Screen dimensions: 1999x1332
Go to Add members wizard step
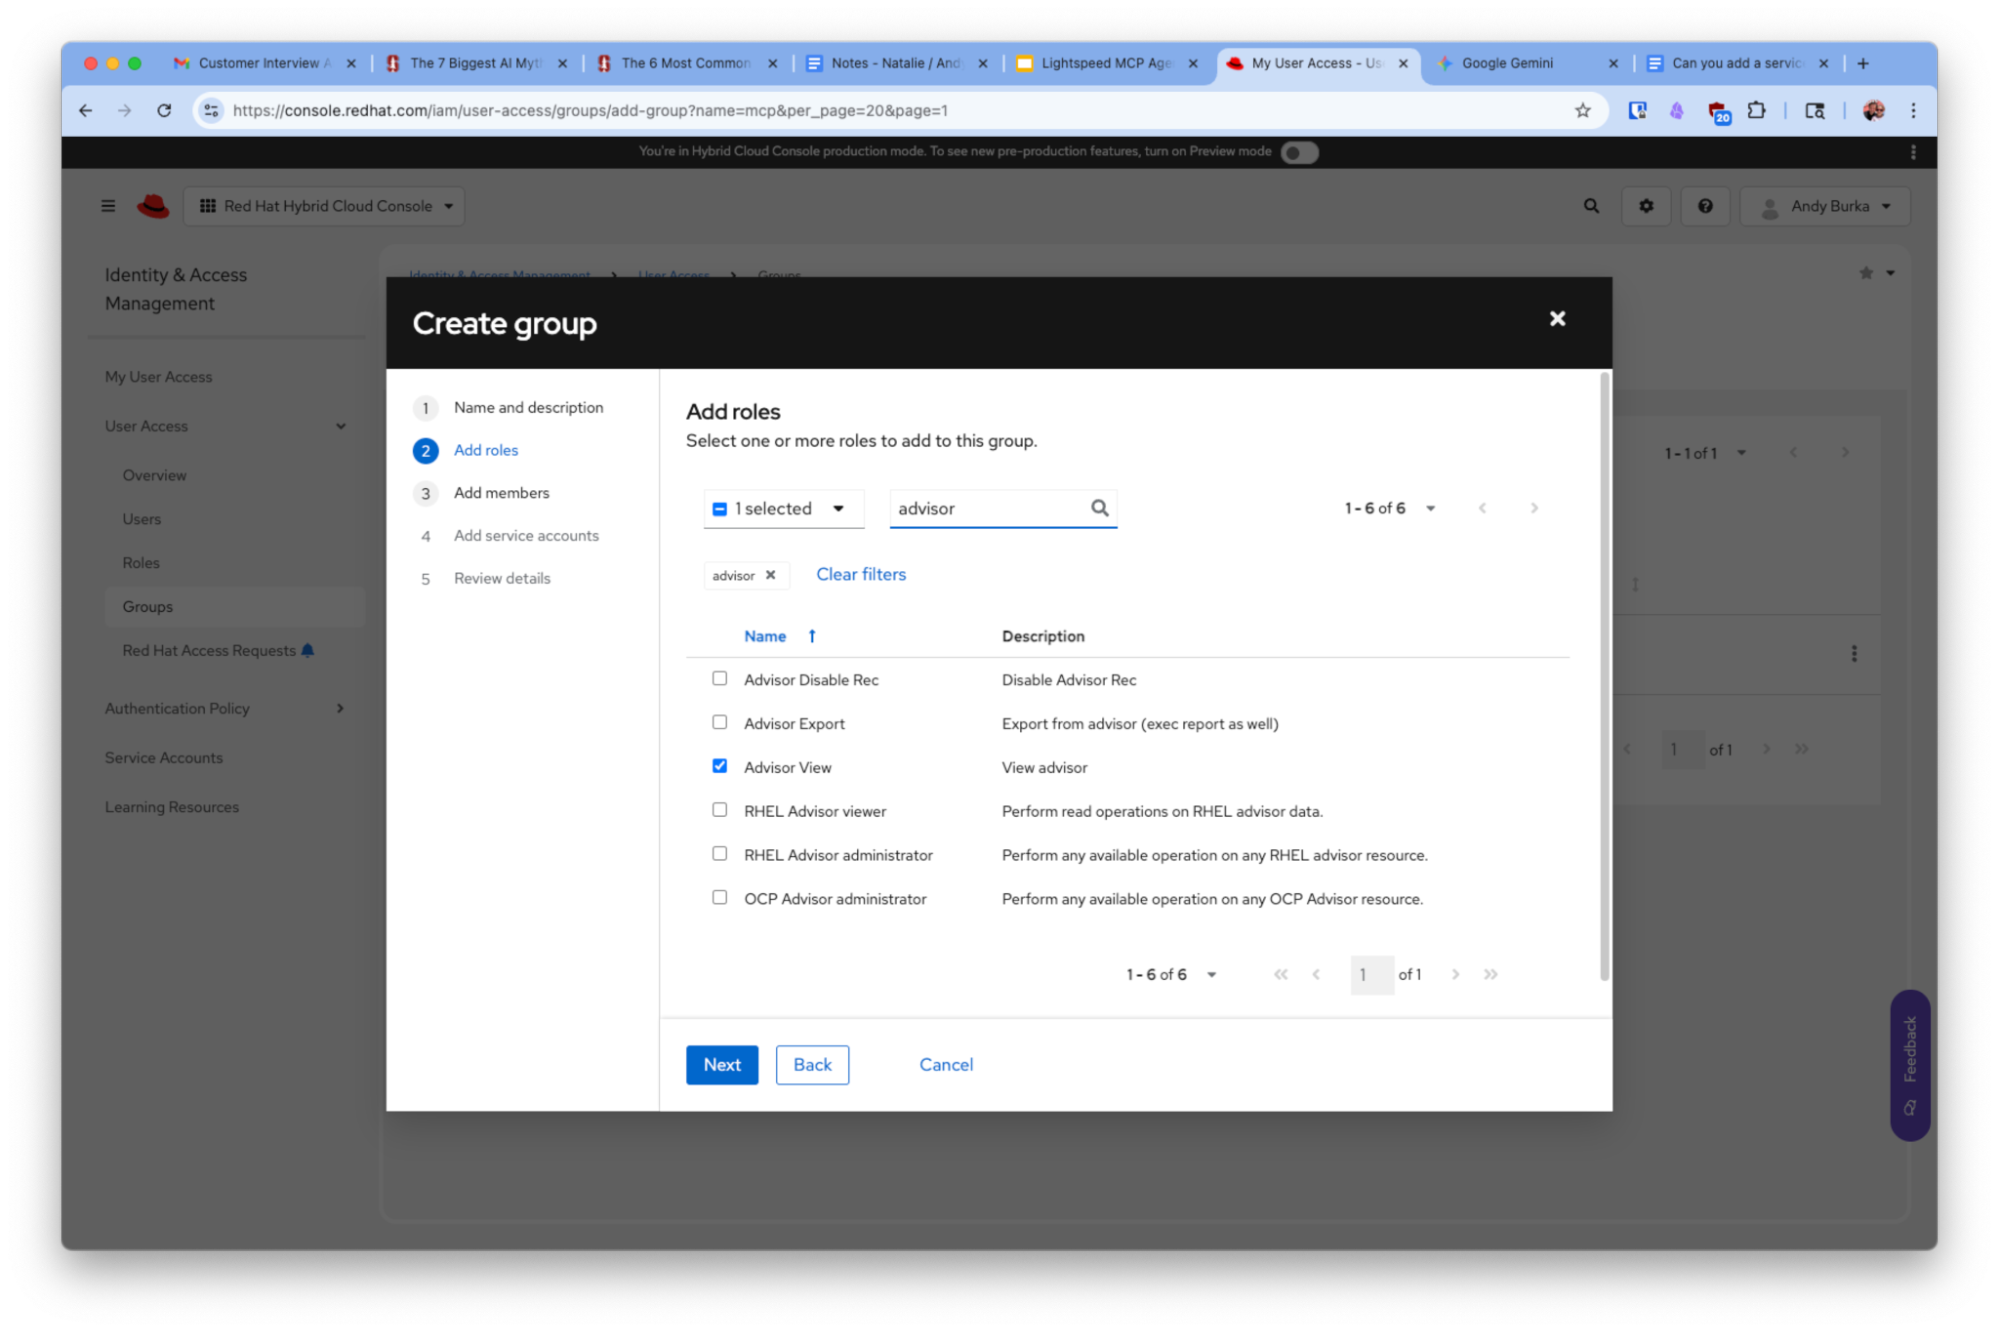[501, 493]
